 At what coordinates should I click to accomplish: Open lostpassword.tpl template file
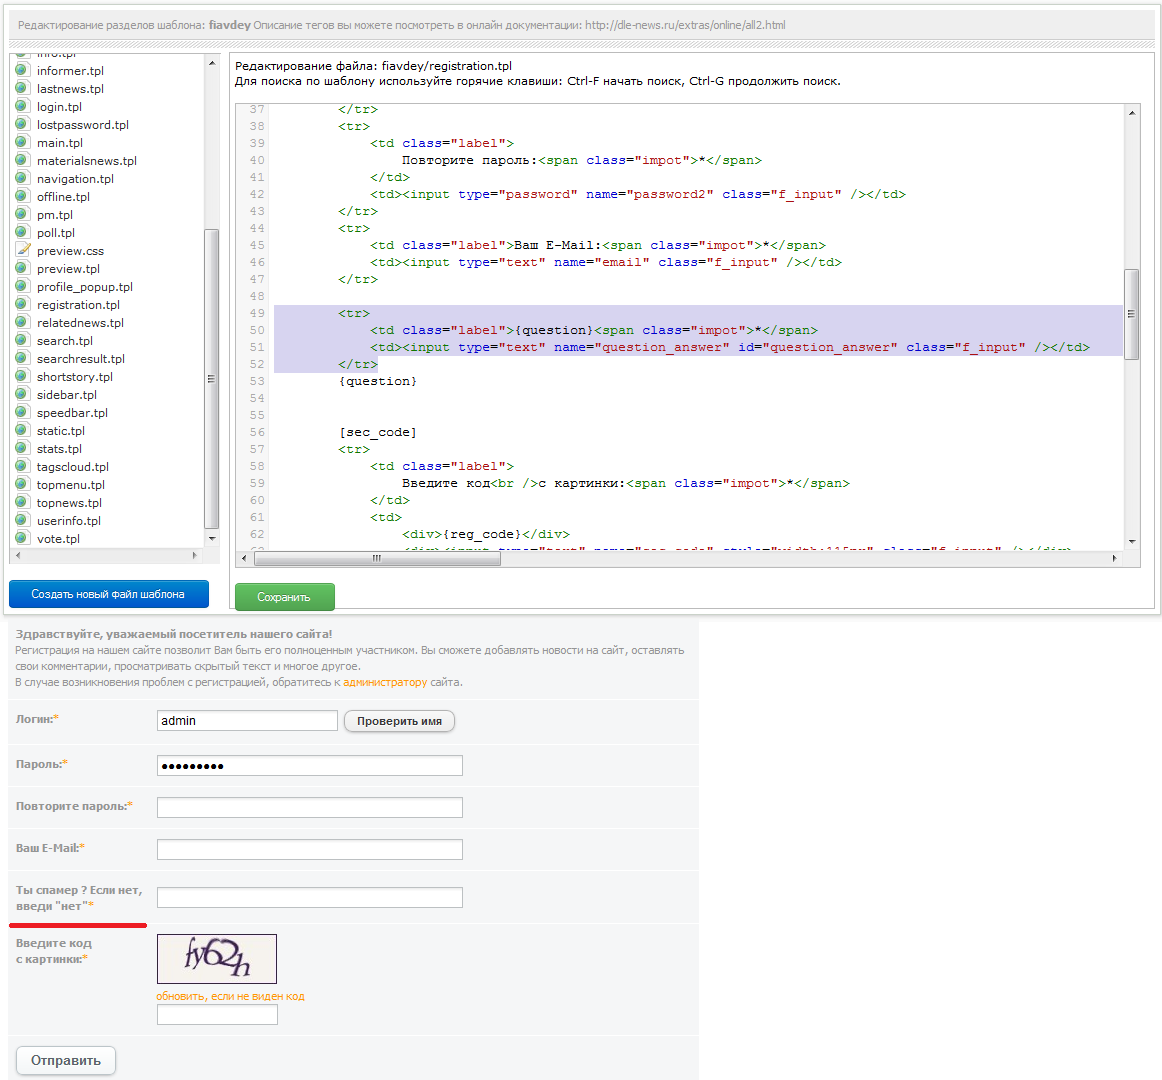82,125
